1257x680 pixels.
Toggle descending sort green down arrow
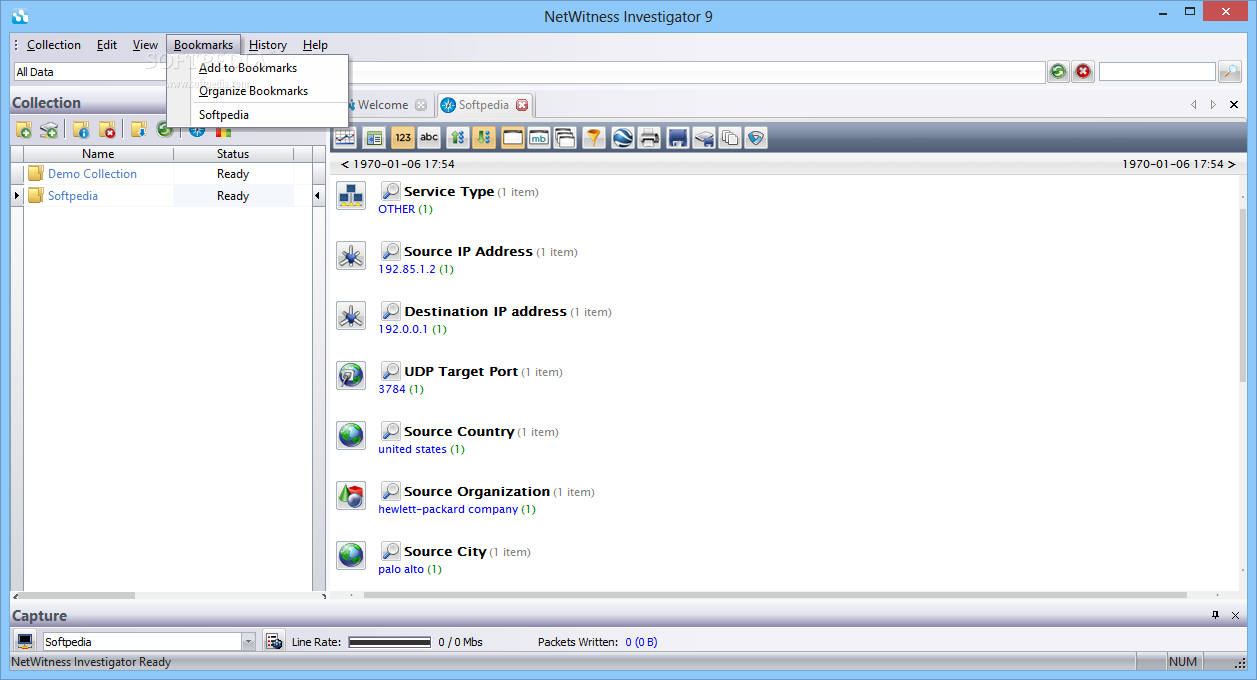(483, 138)
